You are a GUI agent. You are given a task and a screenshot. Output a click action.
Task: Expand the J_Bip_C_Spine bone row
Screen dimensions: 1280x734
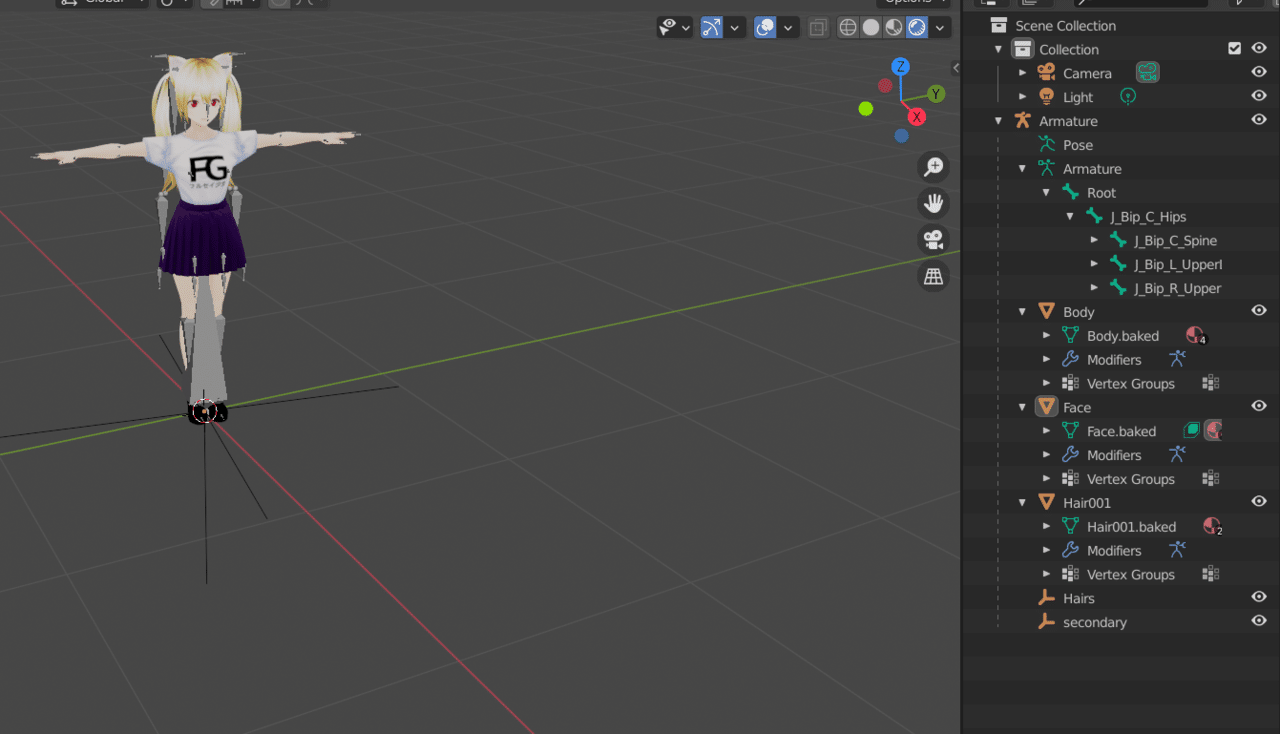click(1094, 240)
